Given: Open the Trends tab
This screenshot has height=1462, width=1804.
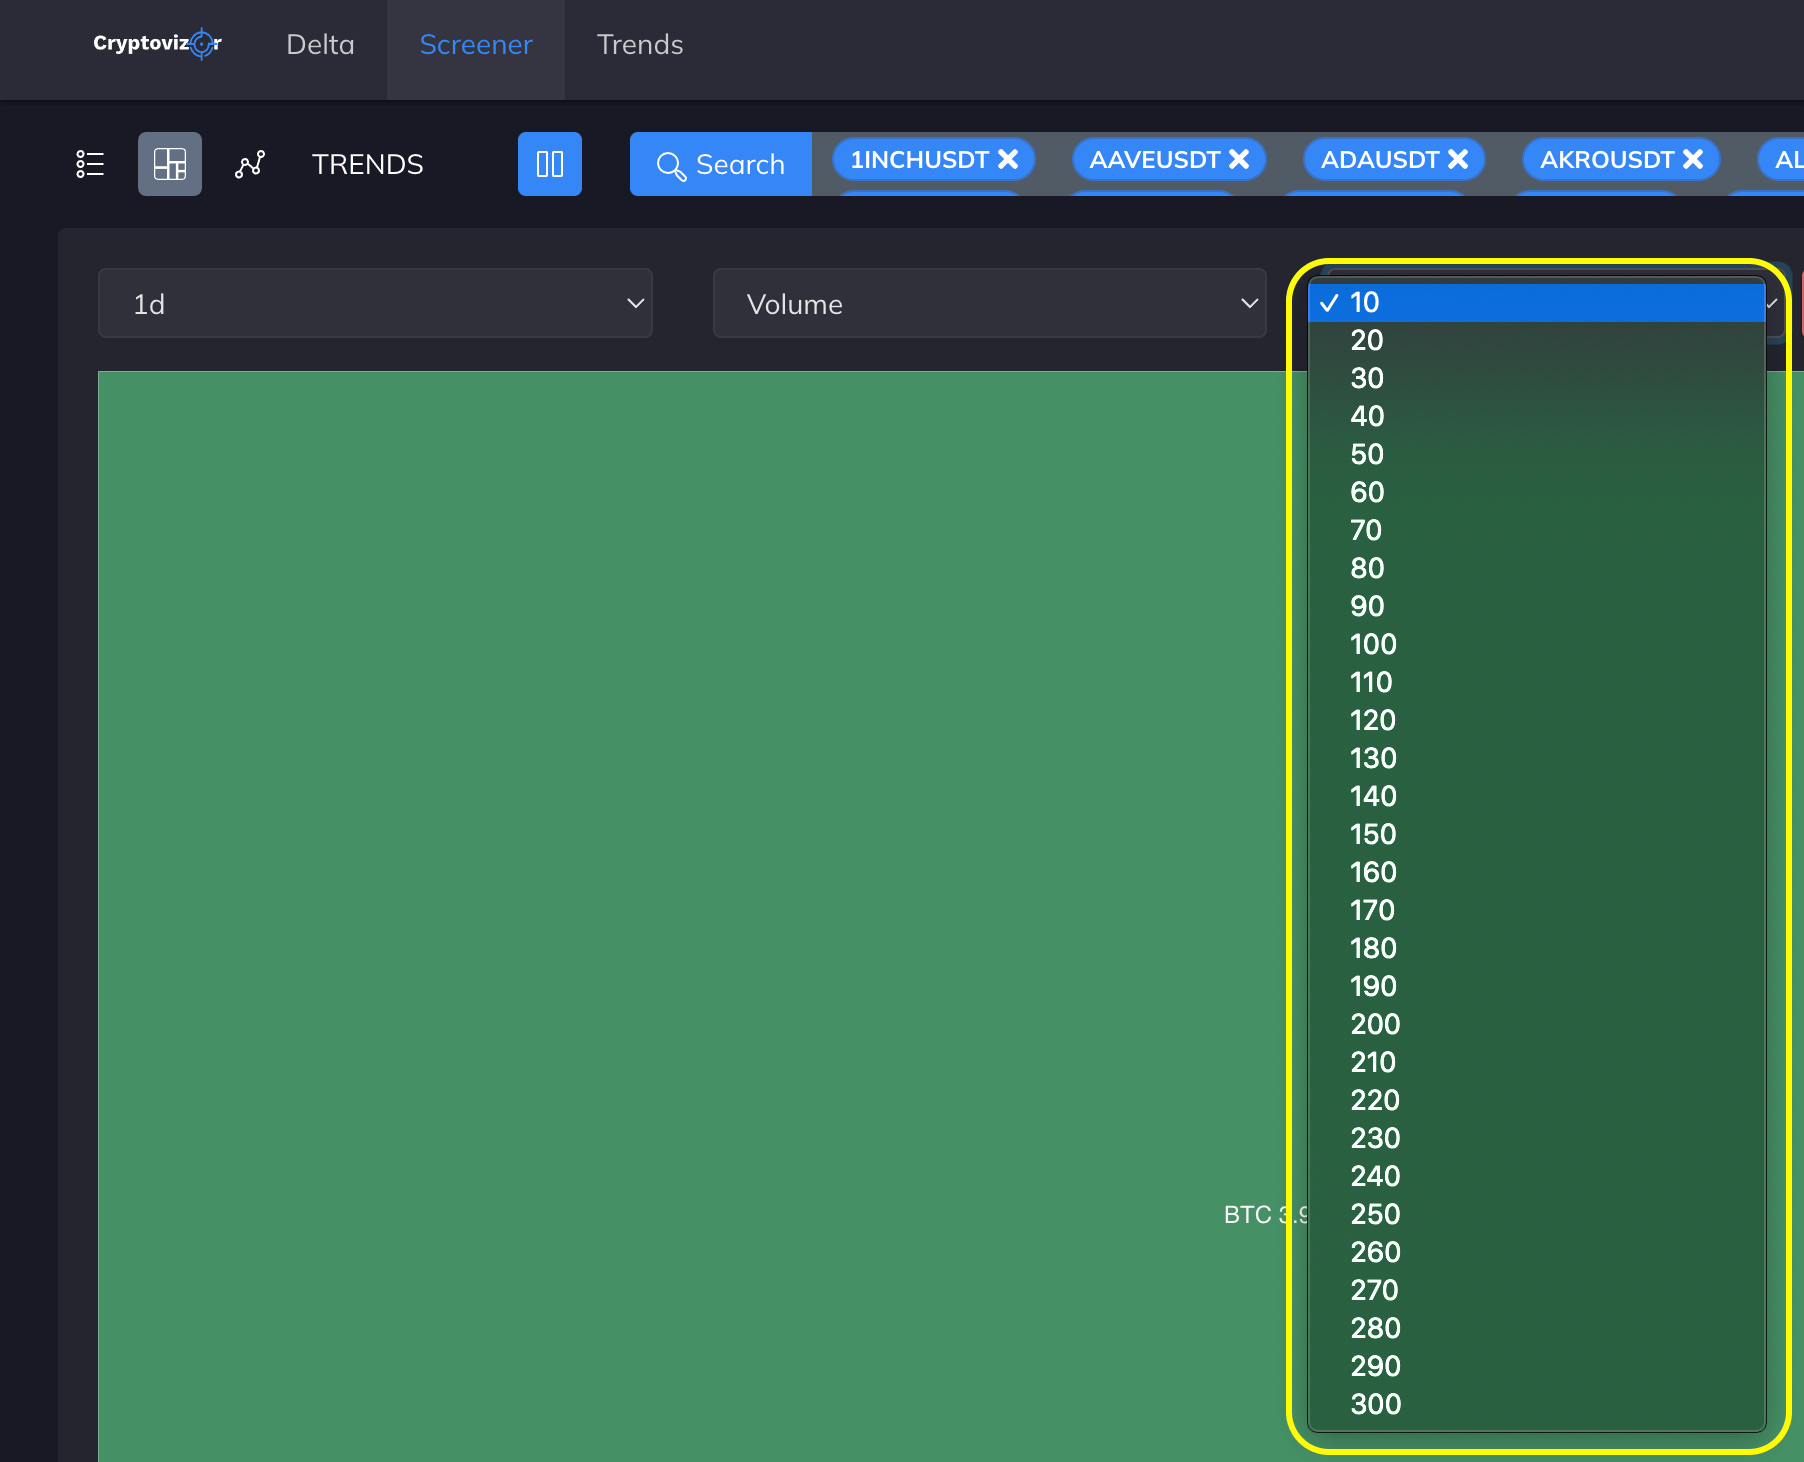Looking at the screenshot, I should [x=640, y=45].
